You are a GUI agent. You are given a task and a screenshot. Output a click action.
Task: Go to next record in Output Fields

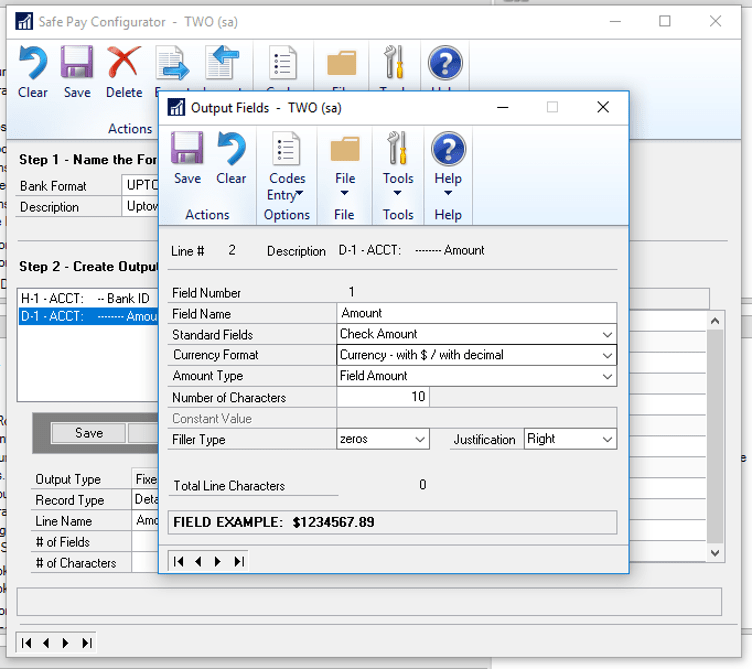pos(218,562)
